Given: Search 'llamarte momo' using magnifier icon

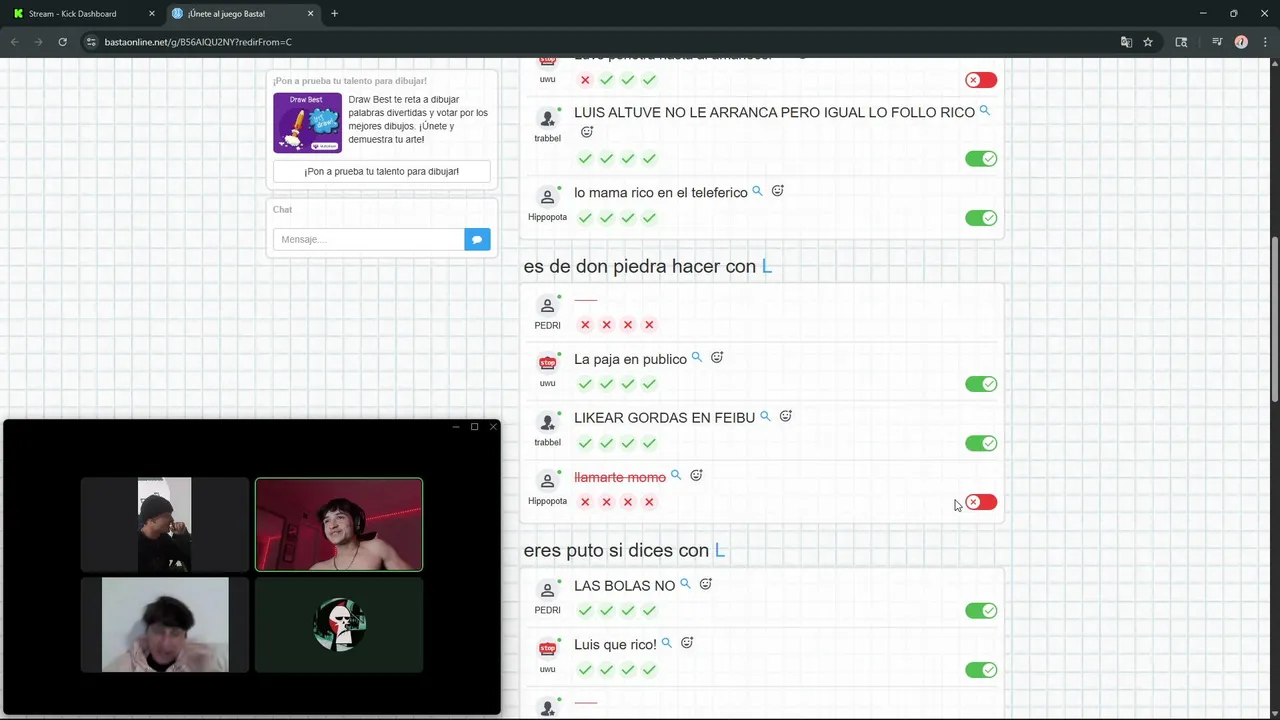Looking at the screenshot, I should click(676, 476).
